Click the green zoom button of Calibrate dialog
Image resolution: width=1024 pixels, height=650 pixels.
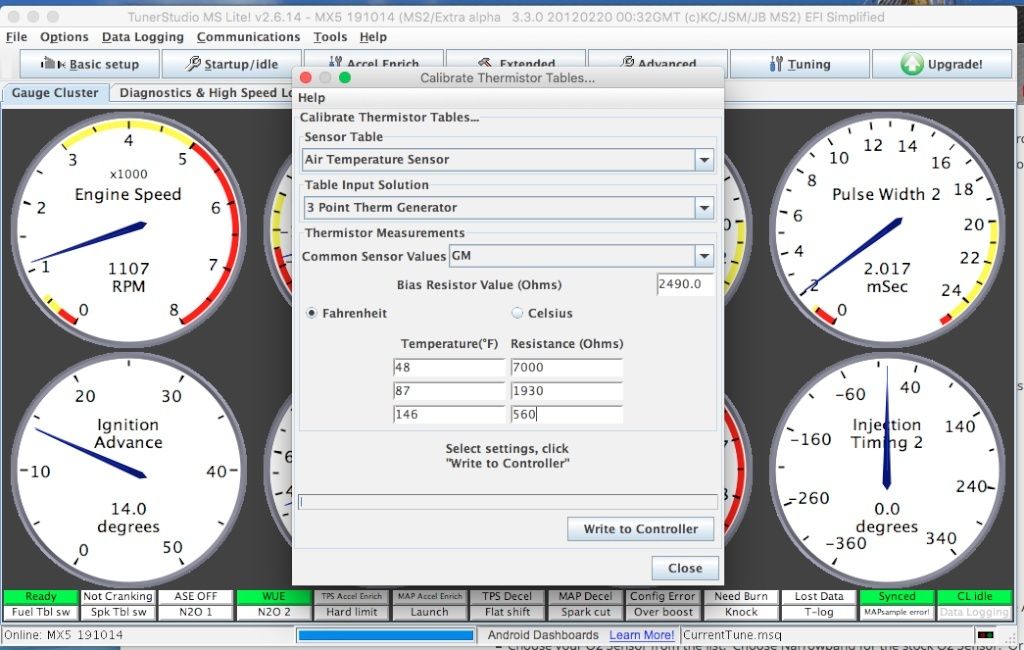345,78
